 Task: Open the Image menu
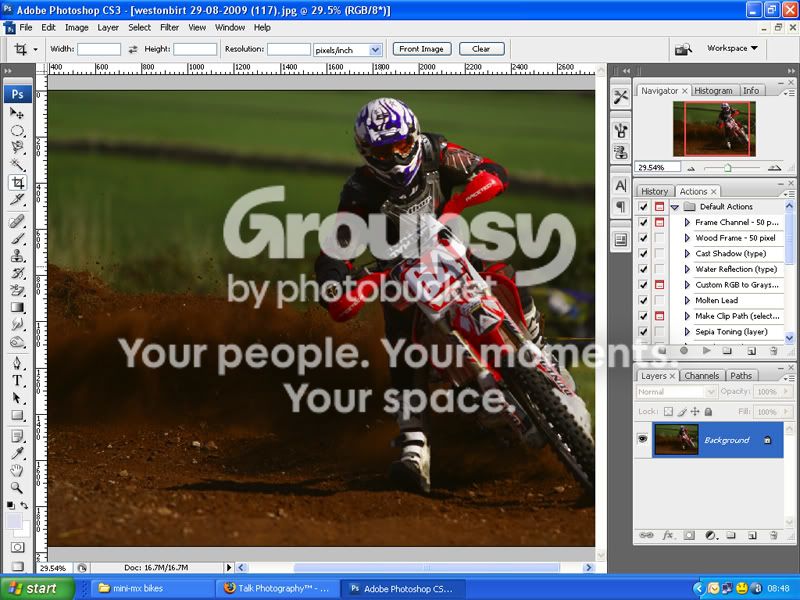pyautogui.click(x=77, y=28)
